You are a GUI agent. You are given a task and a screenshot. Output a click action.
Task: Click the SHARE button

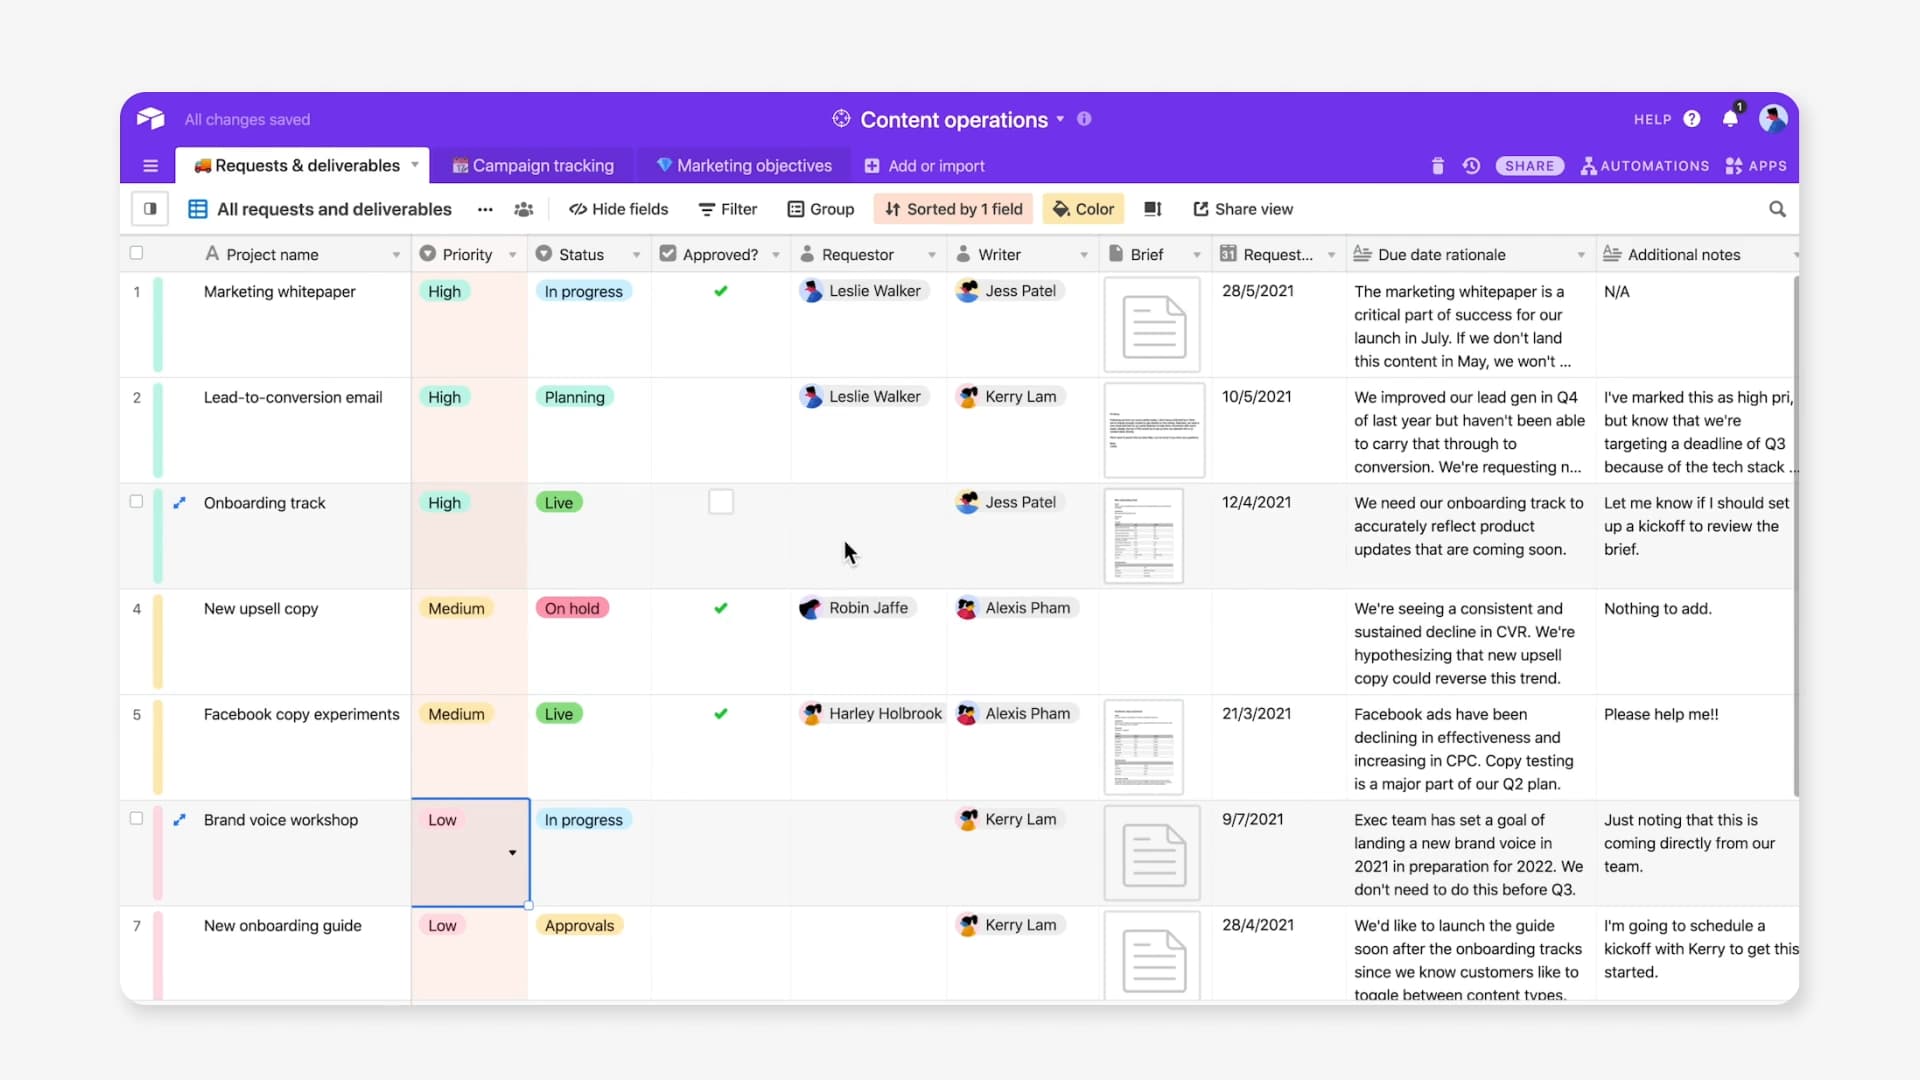click(x=1529, y=166)
